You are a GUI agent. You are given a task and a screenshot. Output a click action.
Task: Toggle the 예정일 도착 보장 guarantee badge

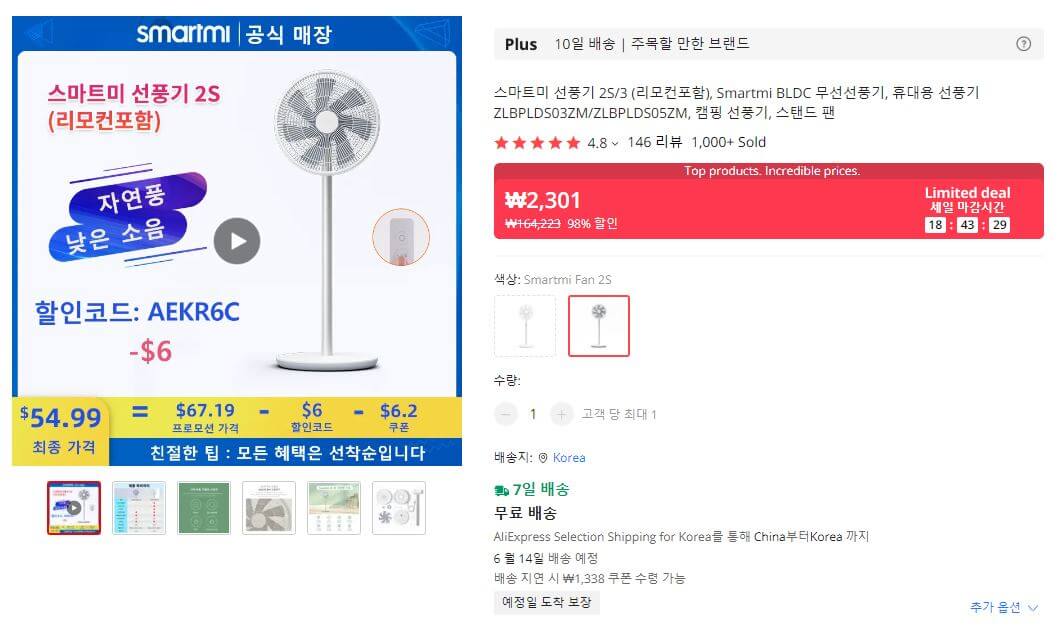coord(547,603)
